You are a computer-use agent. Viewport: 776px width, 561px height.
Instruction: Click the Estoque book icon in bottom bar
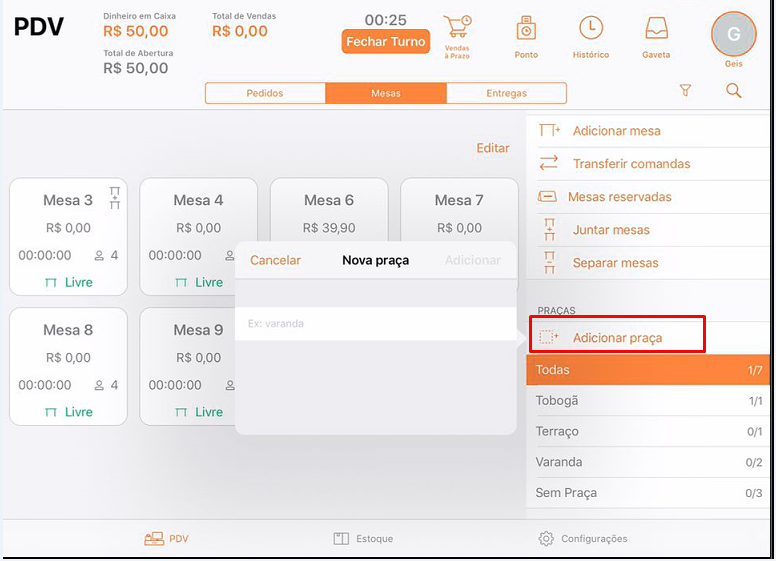pos(341,539)
